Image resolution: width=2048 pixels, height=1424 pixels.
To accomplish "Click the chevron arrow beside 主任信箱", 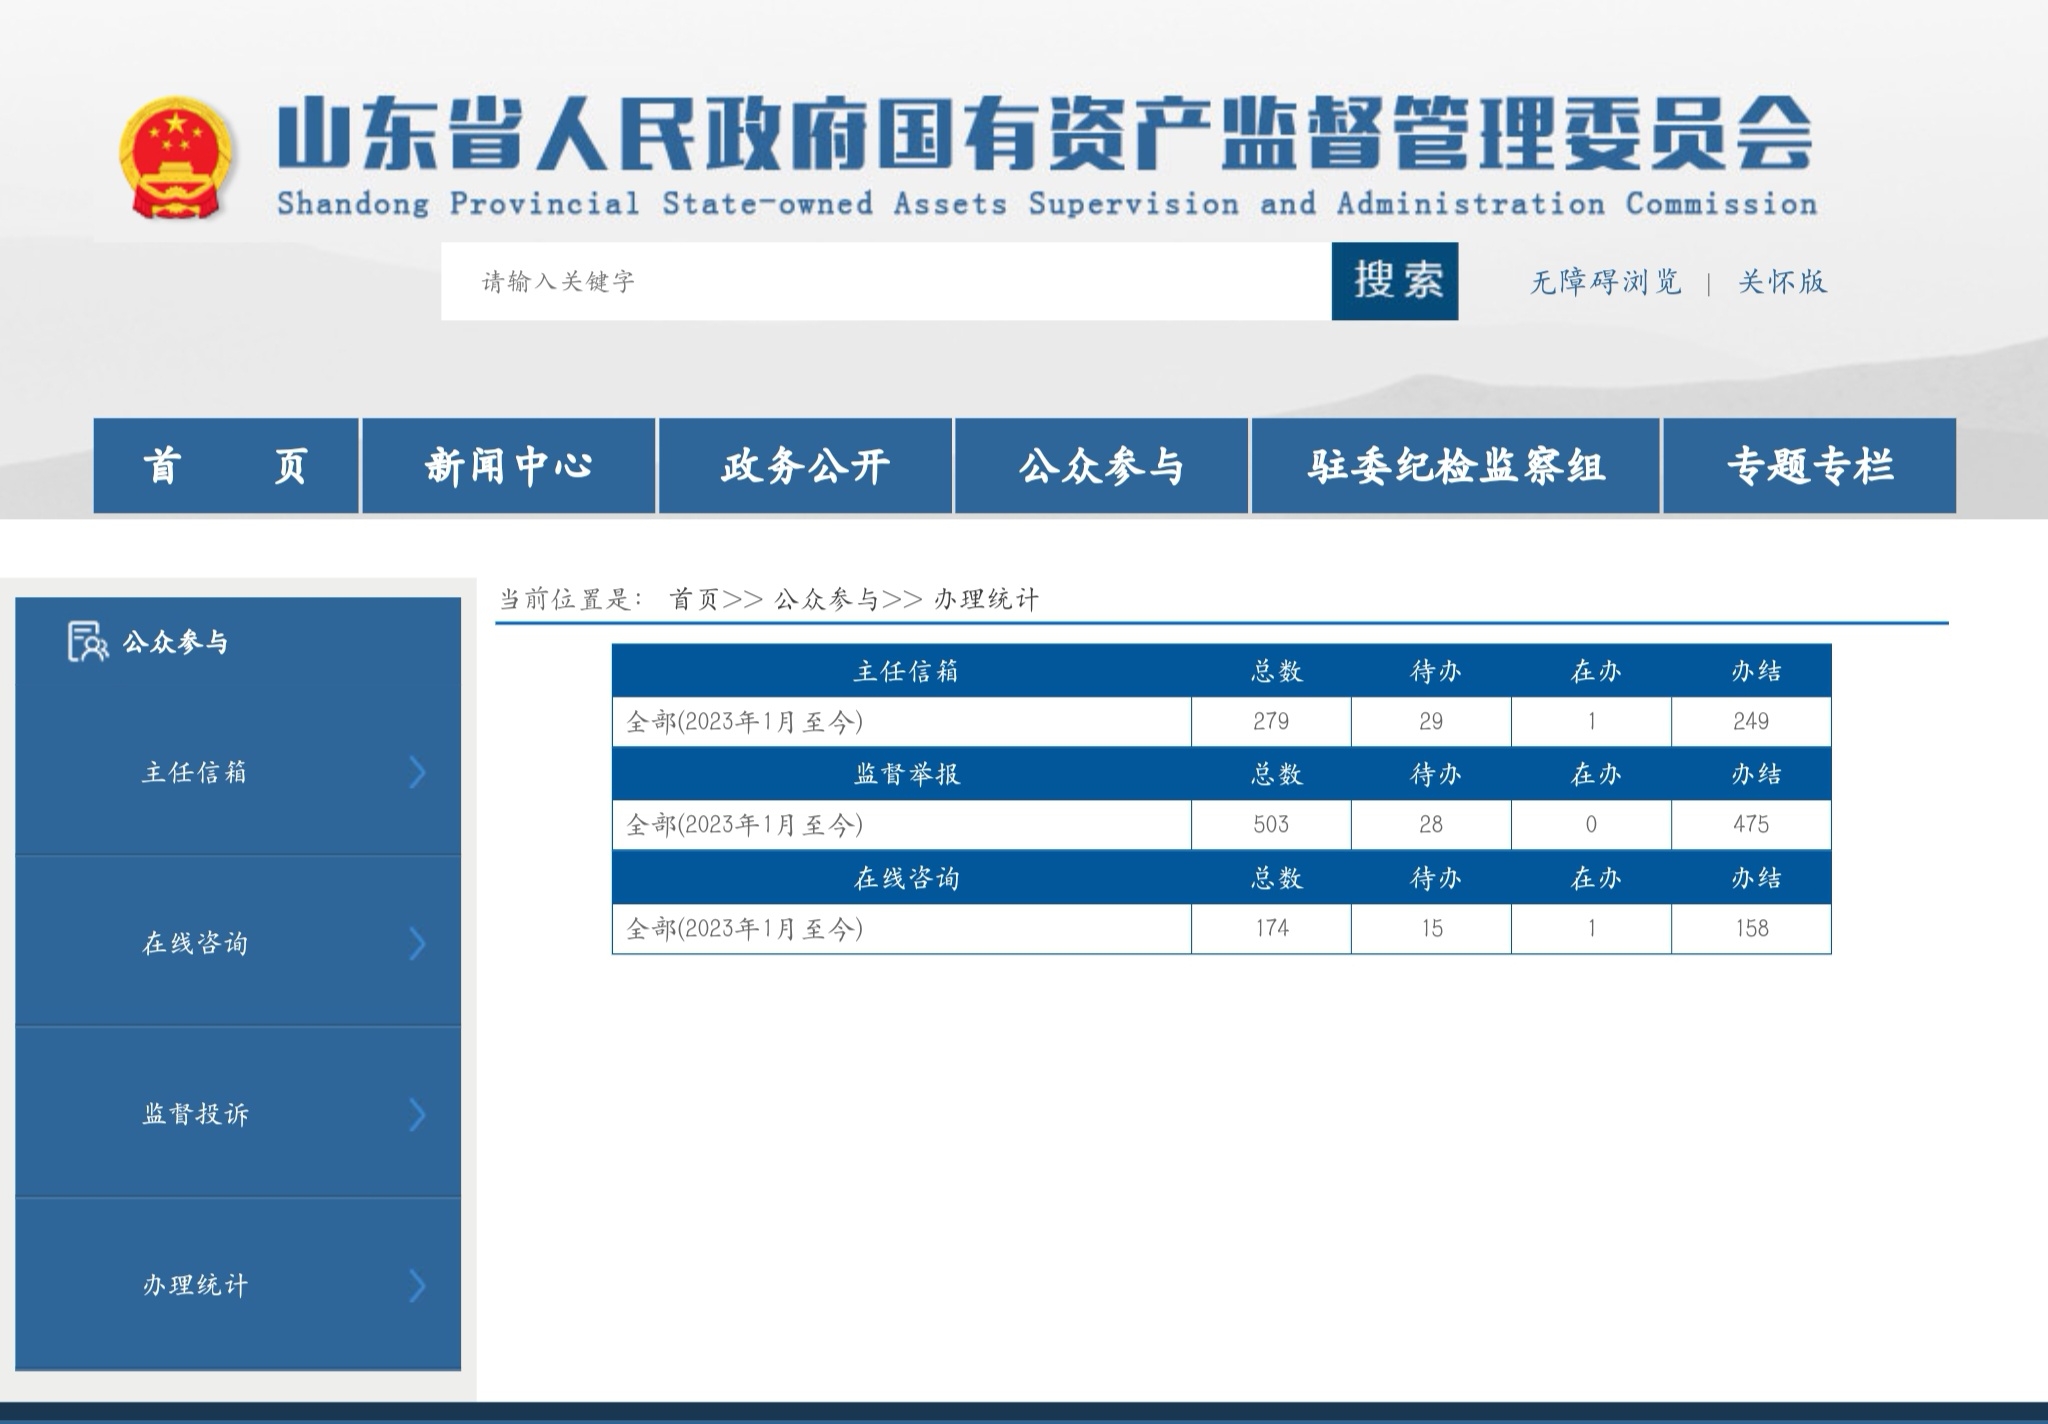I will pos(418,772).
